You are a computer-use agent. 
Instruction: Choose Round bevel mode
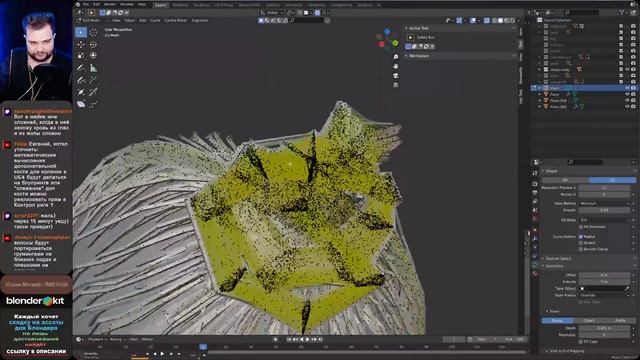pos(557,321)
